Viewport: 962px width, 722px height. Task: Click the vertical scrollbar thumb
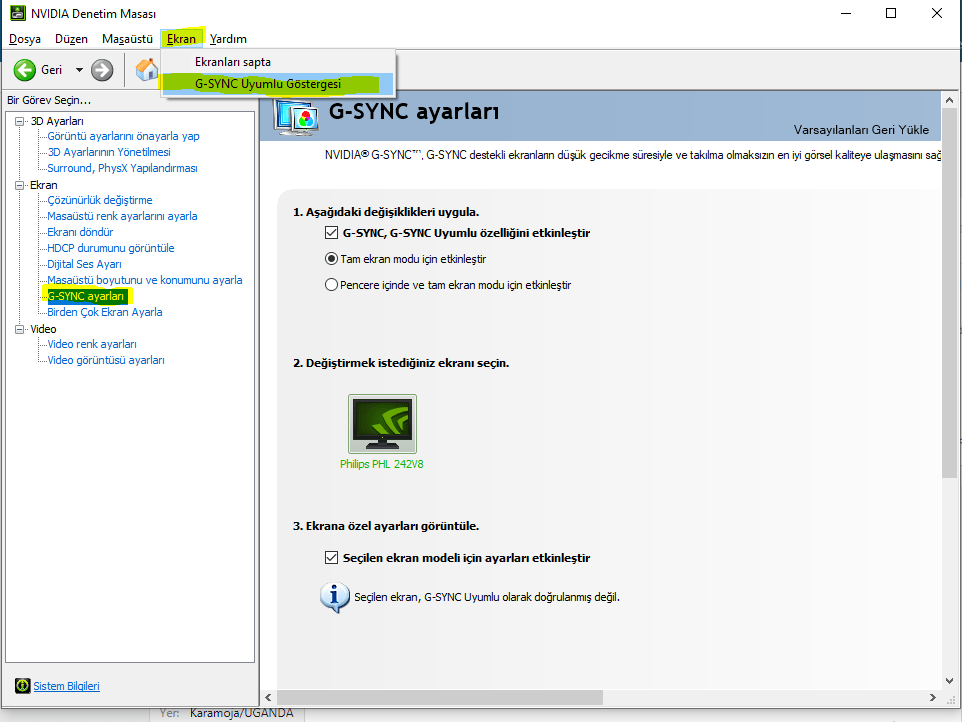(949, 294)
